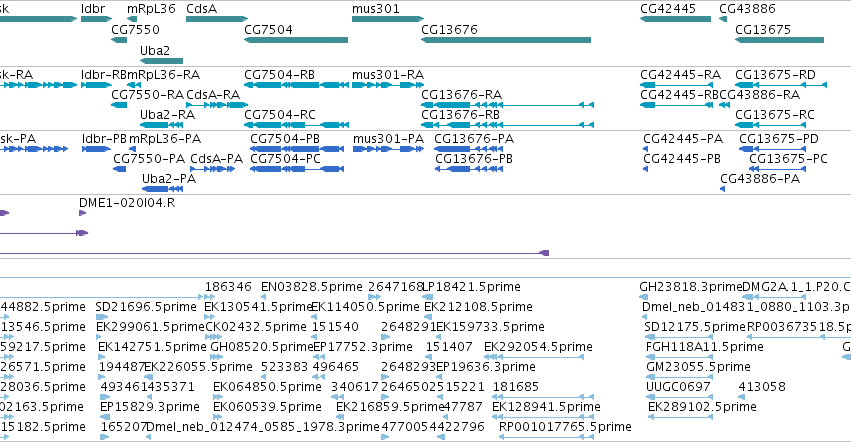Image resolution: width=851 pixels, height=442 pixels.
Task: Click EST EK289102.5prime
Action: tap(681, 417)
